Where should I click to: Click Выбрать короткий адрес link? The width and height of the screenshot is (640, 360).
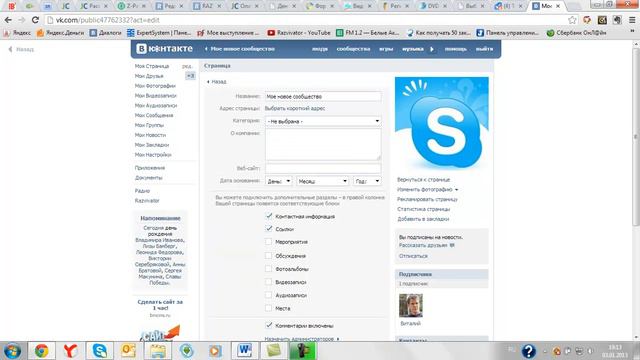tap(295, 109)
